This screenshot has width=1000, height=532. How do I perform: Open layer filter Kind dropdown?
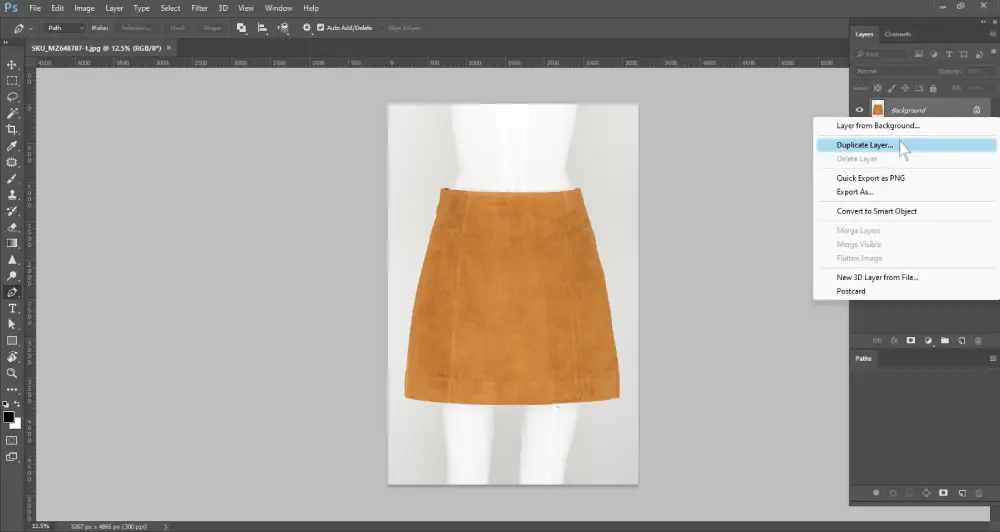pyautogui.click(x=881, y=54)
